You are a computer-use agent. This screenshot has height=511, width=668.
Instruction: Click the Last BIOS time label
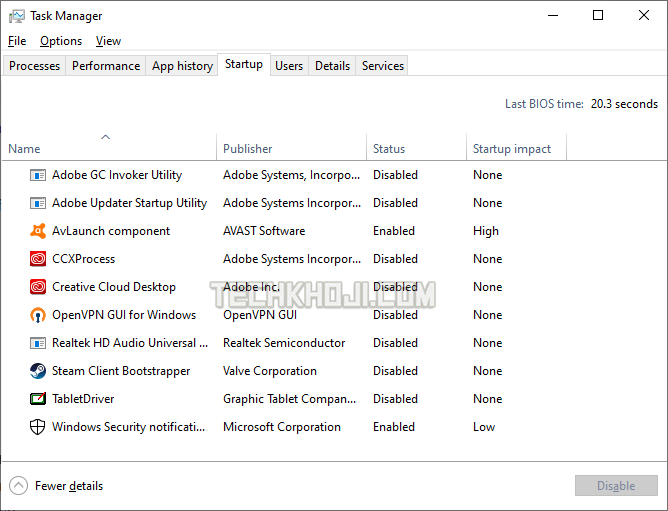tap(544, 104)
